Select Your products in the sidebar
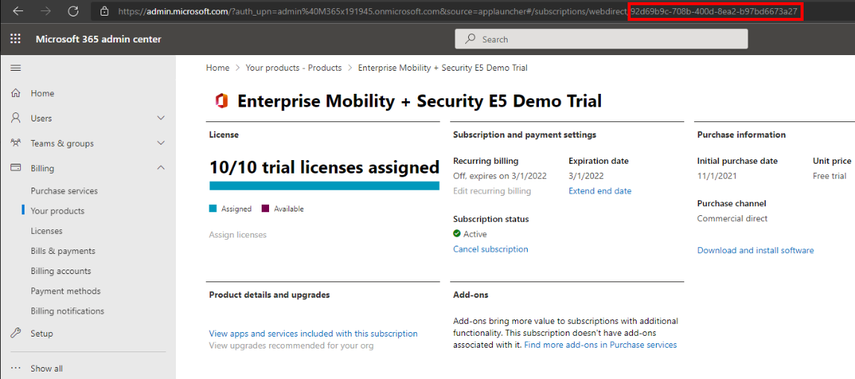Image resolution: width=855 pixels, height=379 pixels. pyautogui.click(x=57, y=210)
